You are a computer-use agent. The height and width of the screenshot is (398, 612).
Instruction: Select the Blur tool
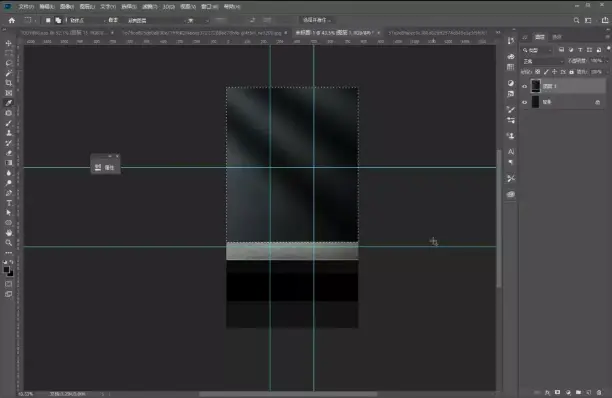(x=9, y=173)
